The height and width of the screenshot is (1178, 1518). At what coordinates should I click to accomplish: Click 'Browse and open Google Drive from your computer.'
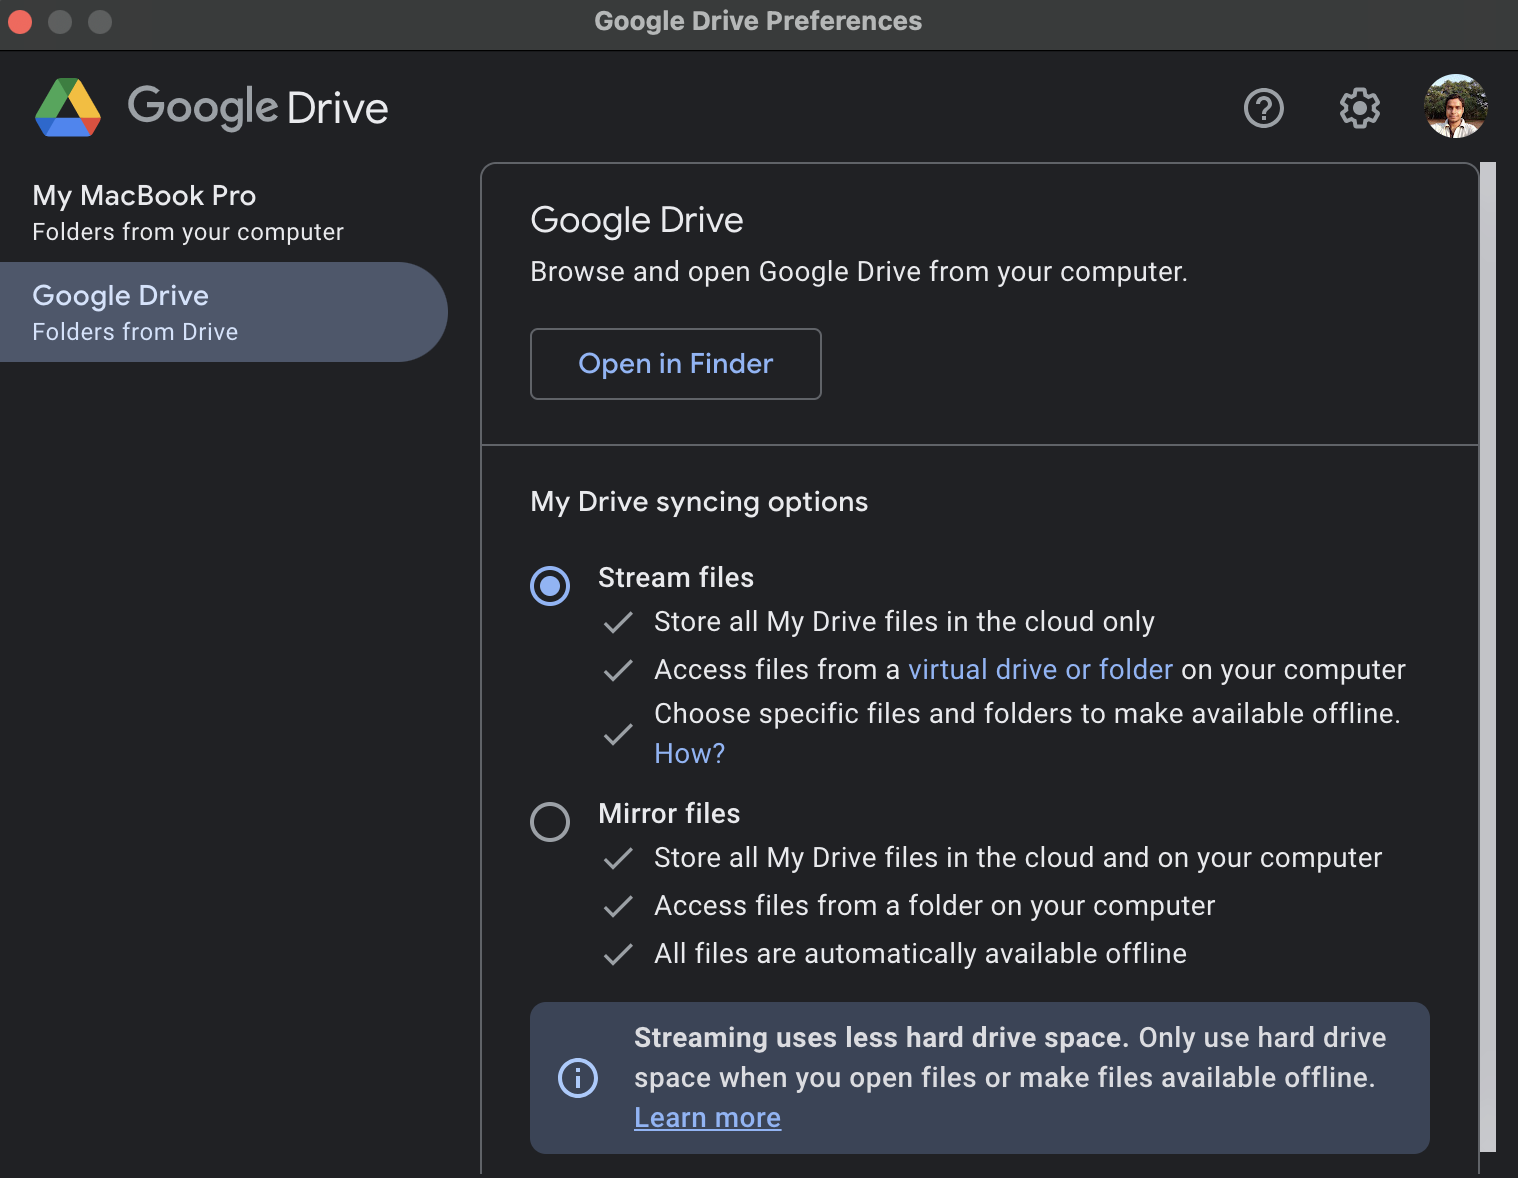[859, 272]
